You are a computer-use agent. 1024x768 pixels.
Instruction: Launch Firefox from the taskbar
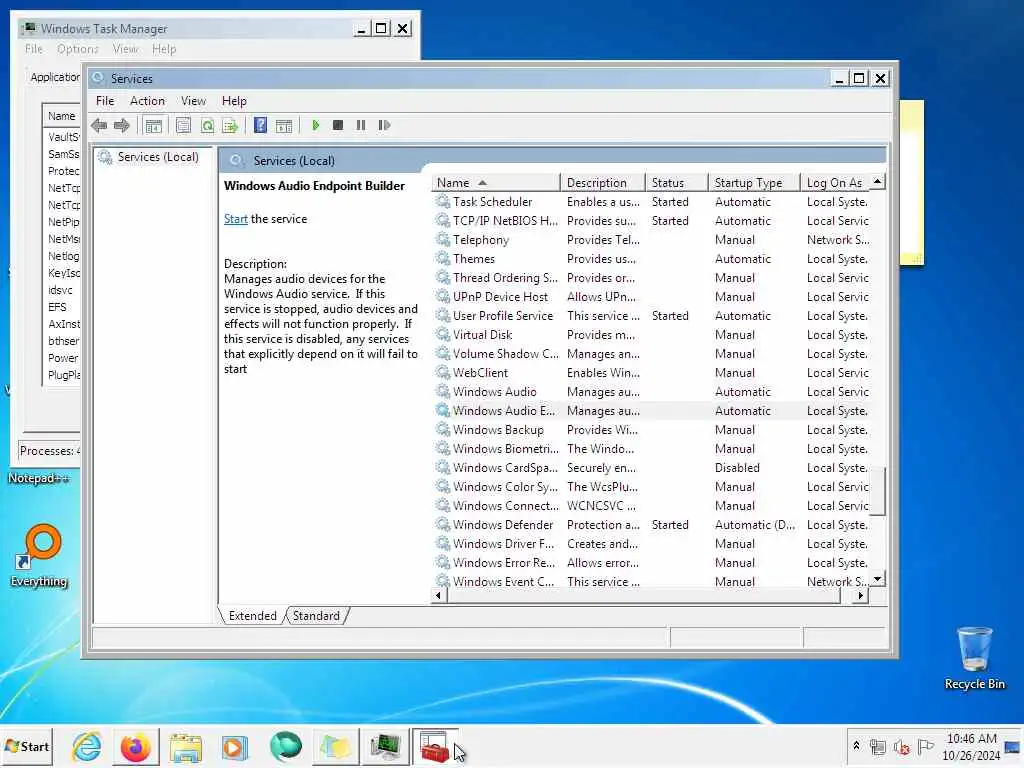tap(136, 747)
